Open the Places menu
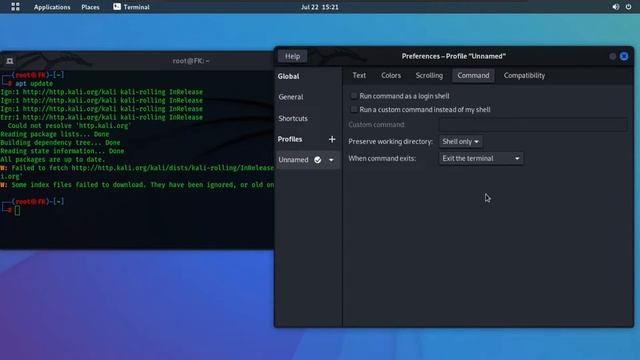This screenshot has height=360, width=640. click(x=90, y=7)
